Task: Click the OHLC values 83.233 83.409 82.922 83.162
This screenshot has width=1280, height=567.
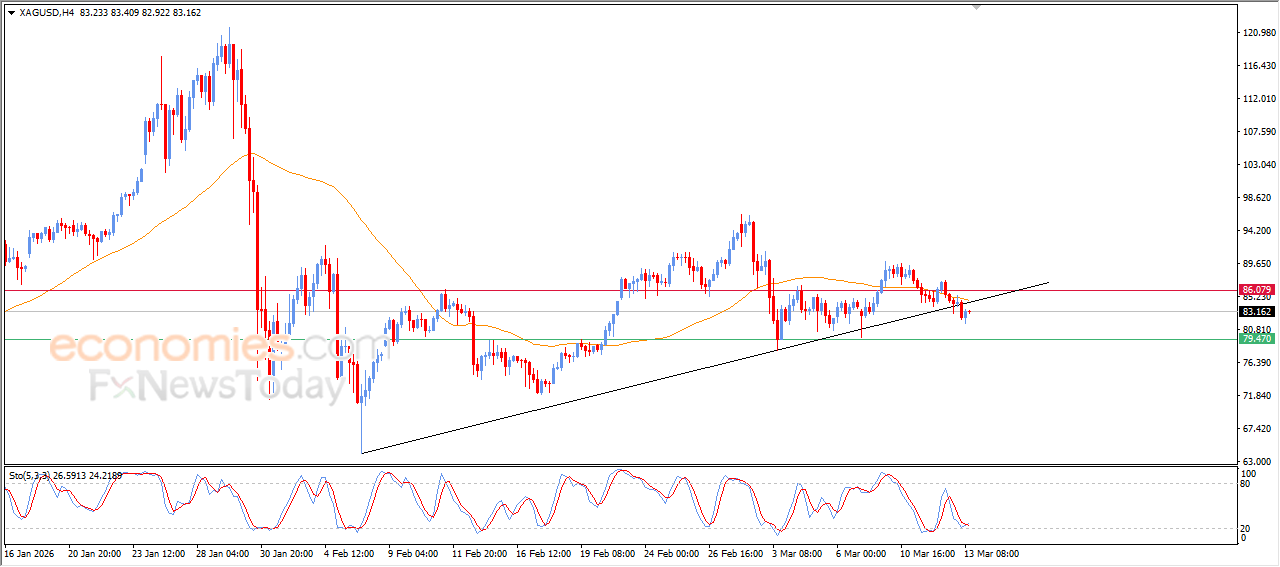Action: pos(140,13)
